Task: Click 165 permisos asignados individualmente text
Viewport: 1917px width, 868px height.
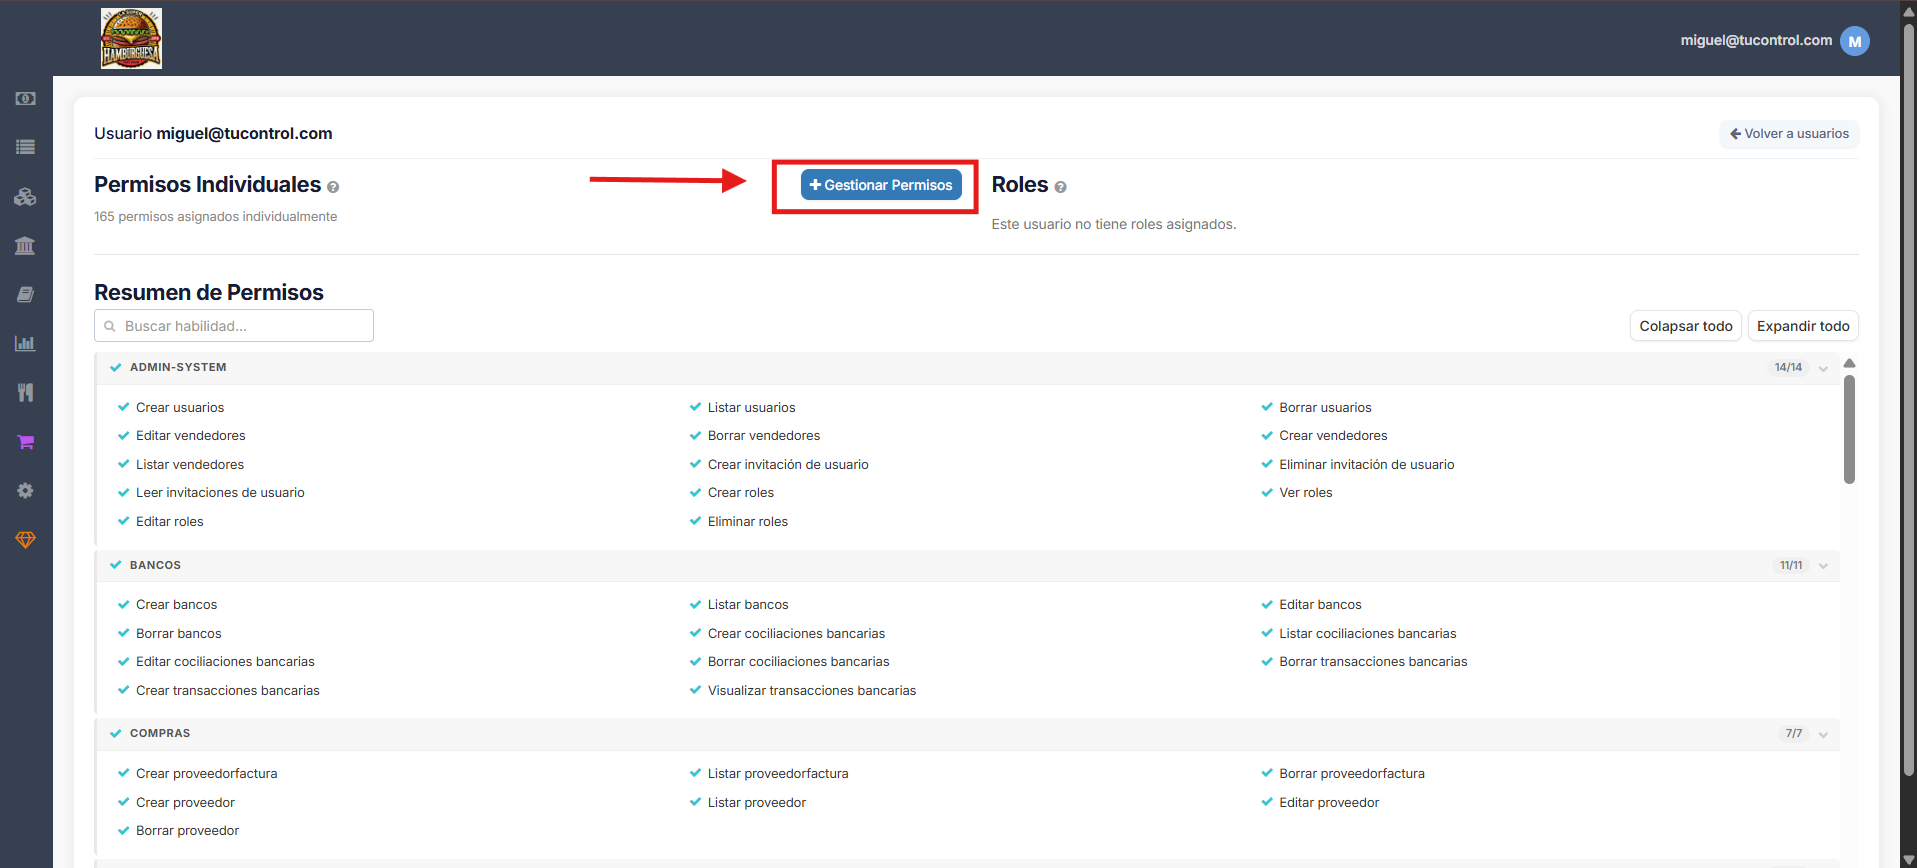Action: (x=215, y=216)
